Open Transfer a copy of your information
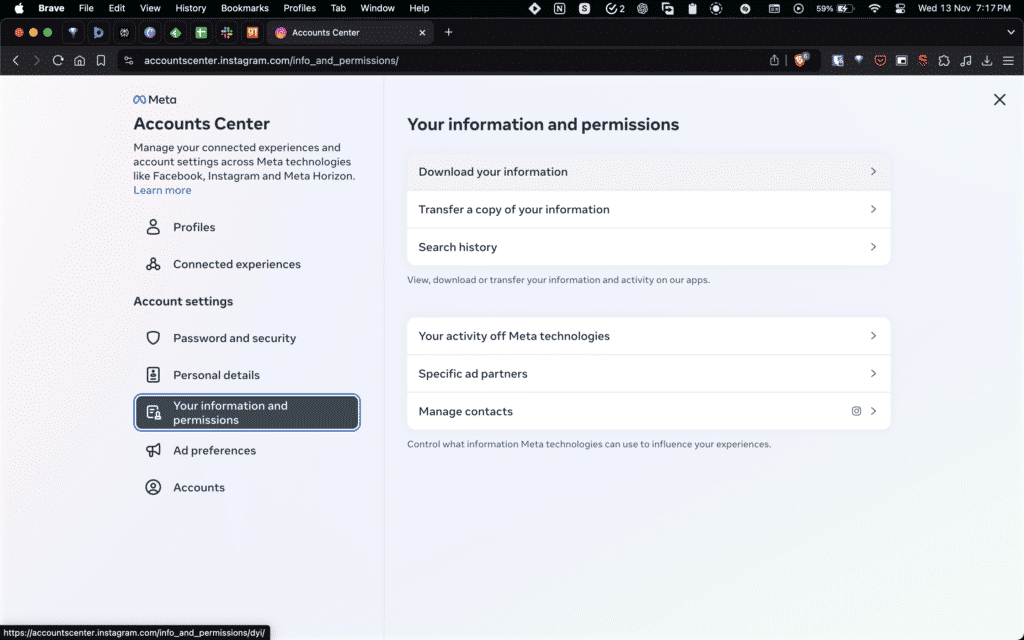 tap(648, 209)
